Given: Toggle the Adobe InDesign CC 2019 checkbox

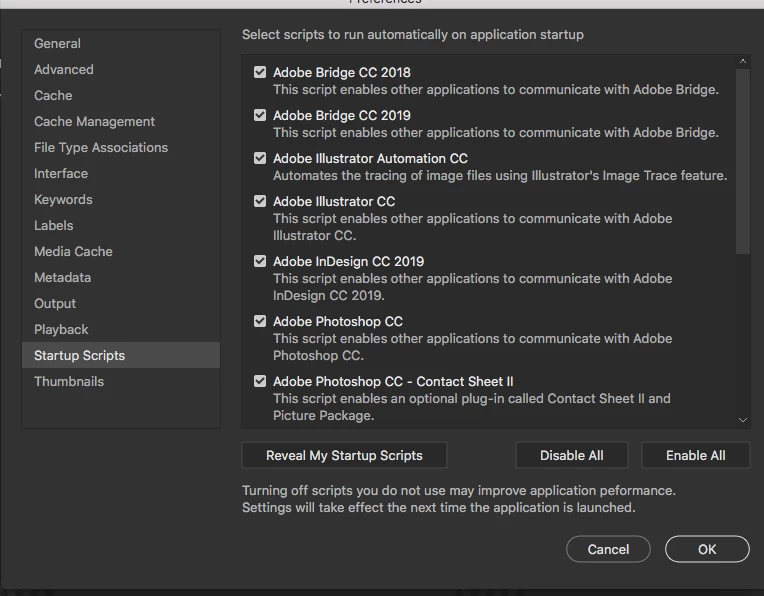Looking at the screenshot, I should coord(260,261).
